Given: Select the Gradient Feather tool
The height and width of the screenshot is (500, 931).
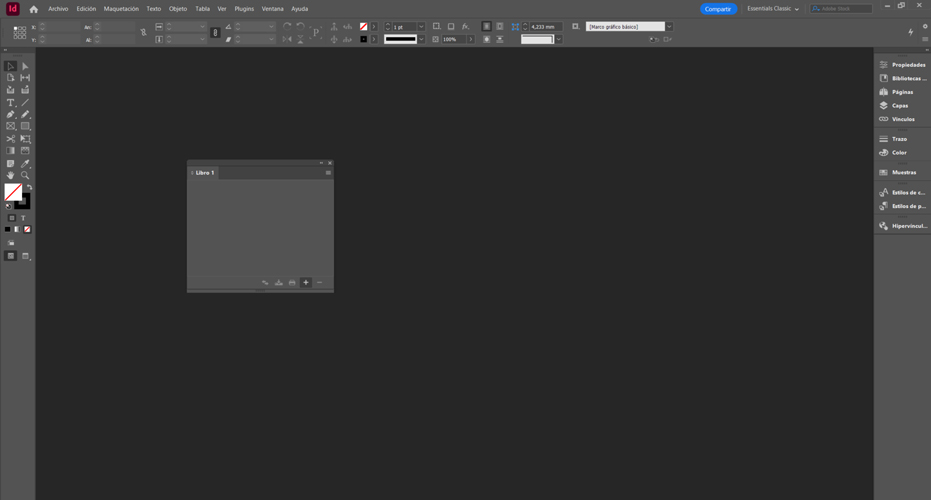Looking at the screenshot, I should pos(25,151).
